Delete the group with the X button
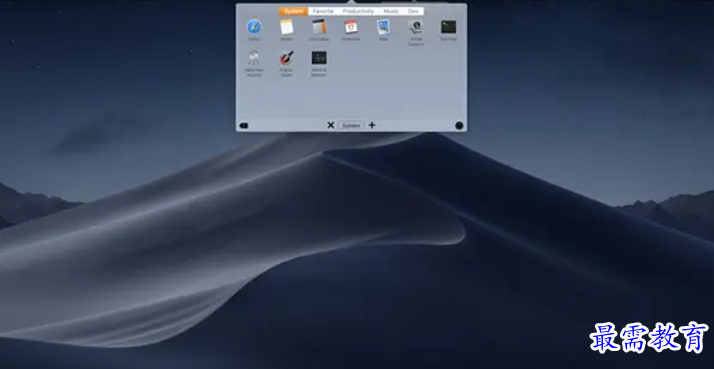The width and height of the screenshot is (714, 369). 331,125
